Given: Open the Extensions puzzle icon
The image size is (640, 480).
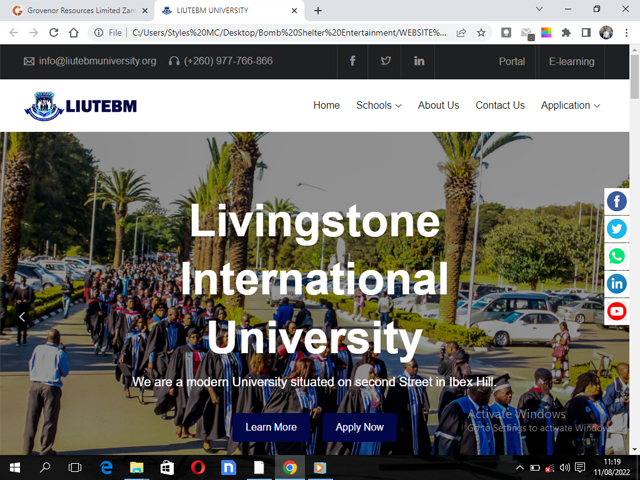Looking at the screenshot, I should tap(566, 33).
